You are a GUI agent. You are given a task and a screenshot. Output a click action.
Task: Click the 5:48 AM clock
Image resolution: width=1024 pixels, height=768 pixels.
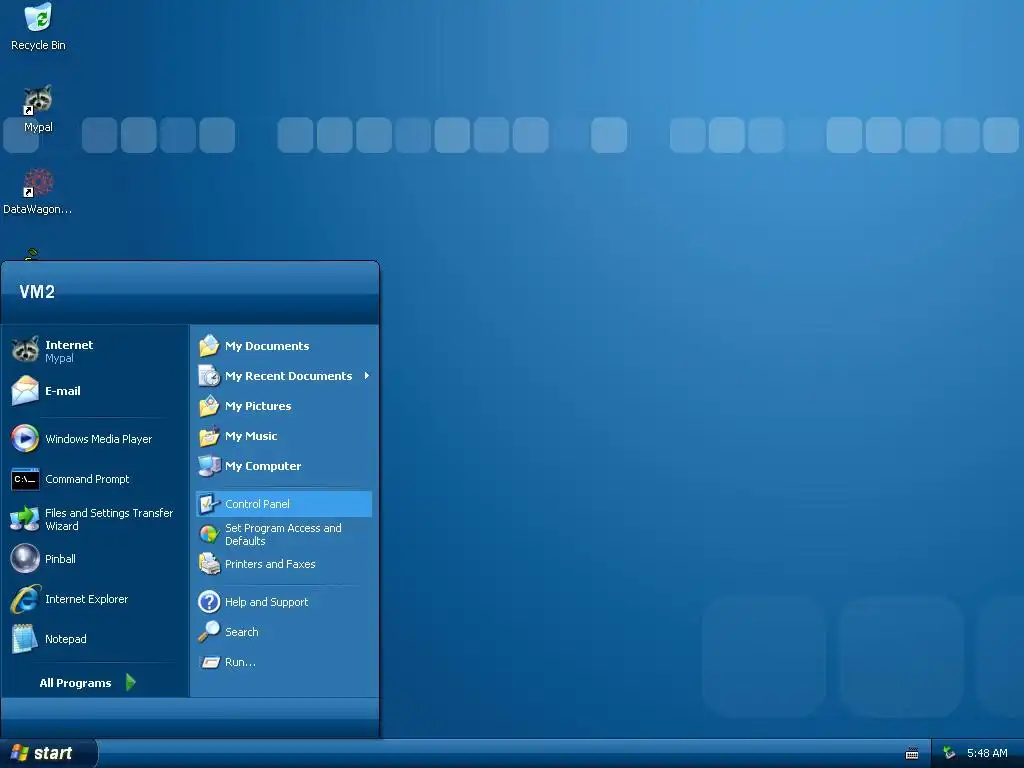987,753
